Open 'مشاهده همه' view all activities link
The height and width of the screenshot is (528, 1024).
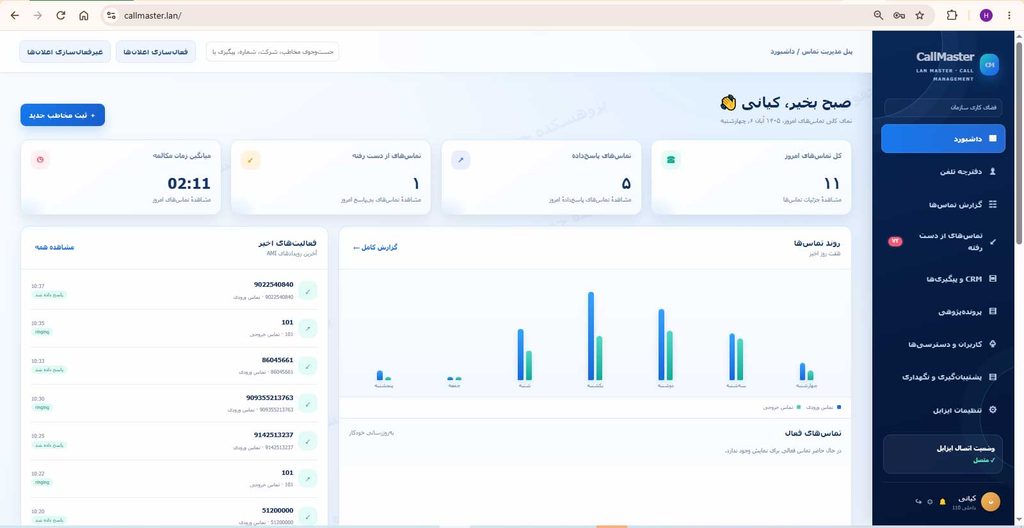[x=54, y=248]
